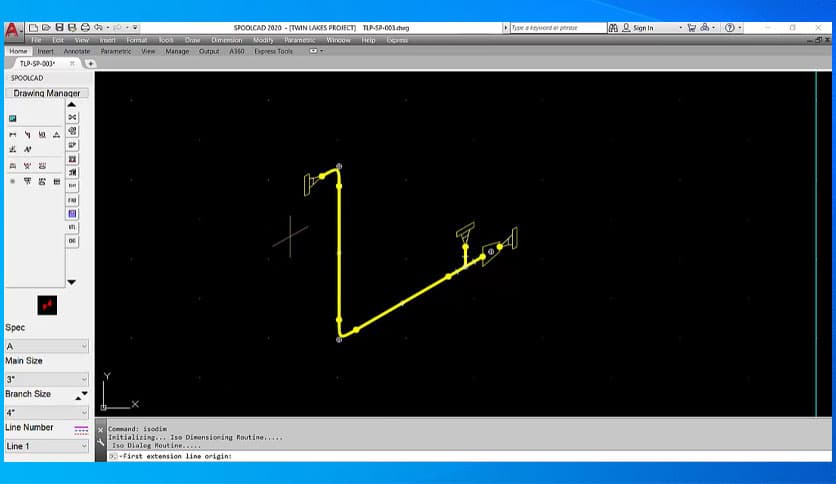Click the wrench customize icon beside command line
The height and width of the screenshot is (484, 836).
[x=101, y=442]
